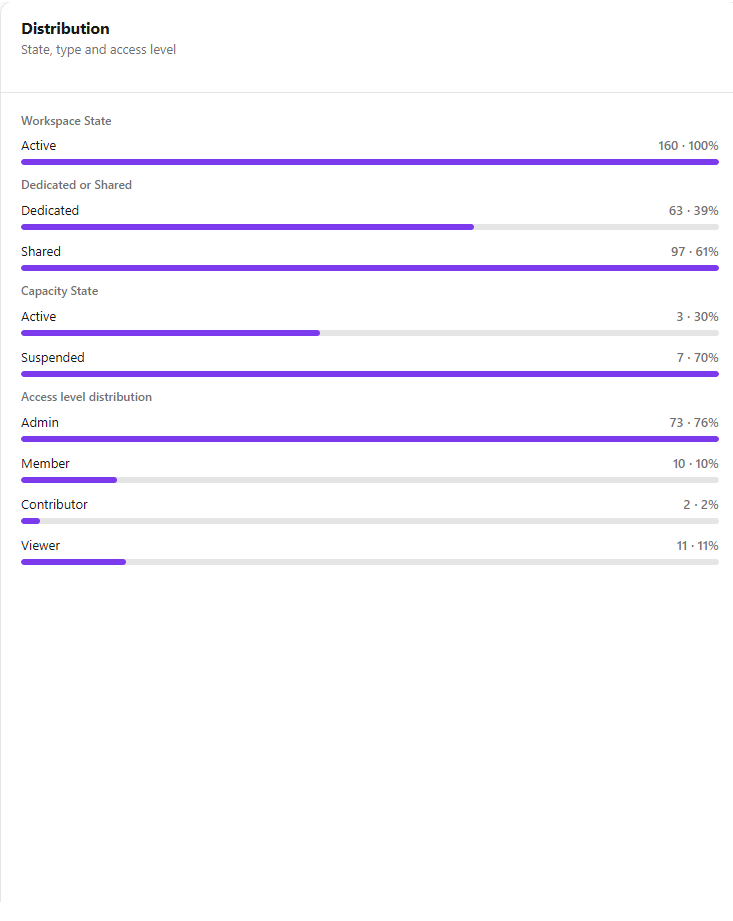Select the Suspended progress bar
The height and width of the screenshot is (921, 733).
click(x=370, y=374)
